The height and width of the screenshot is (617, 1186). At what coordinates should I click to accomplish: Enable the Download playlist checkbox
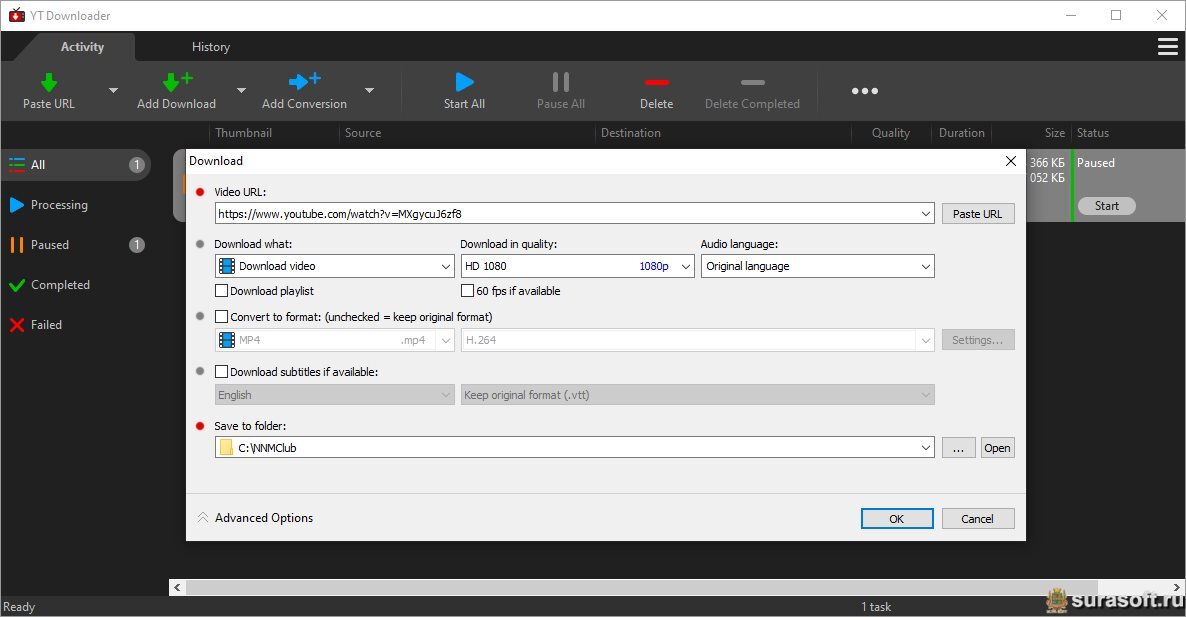(x=222, y=291)
